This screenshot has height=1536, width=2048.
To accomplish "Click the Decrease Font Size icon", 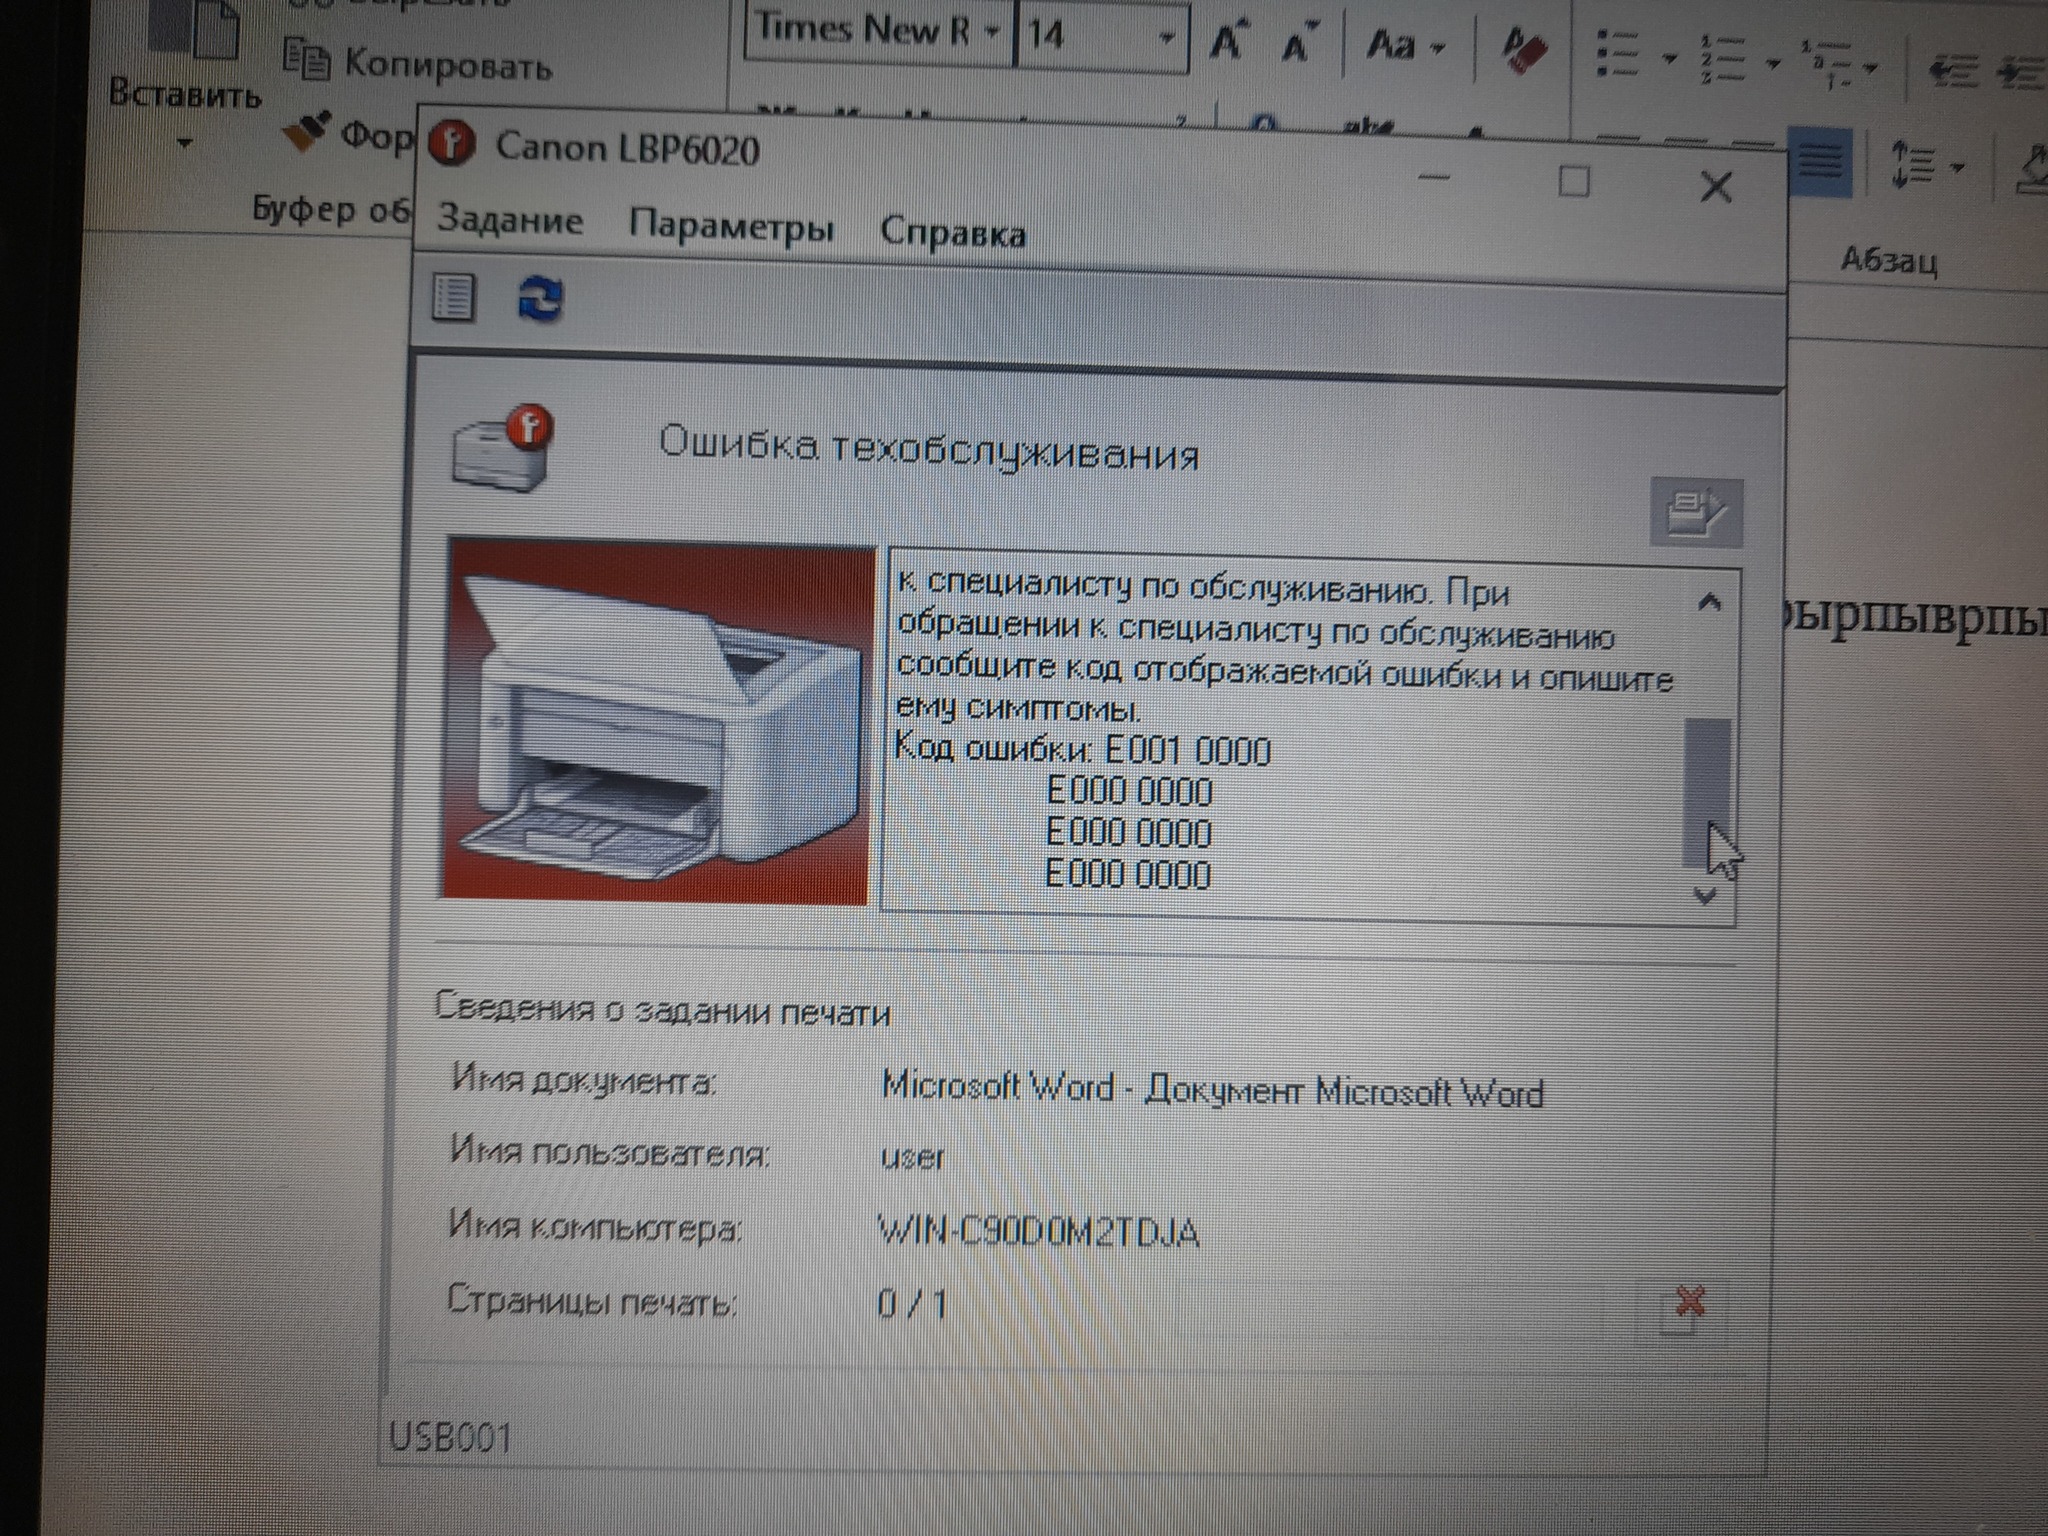I will (x=1297, y=44).
